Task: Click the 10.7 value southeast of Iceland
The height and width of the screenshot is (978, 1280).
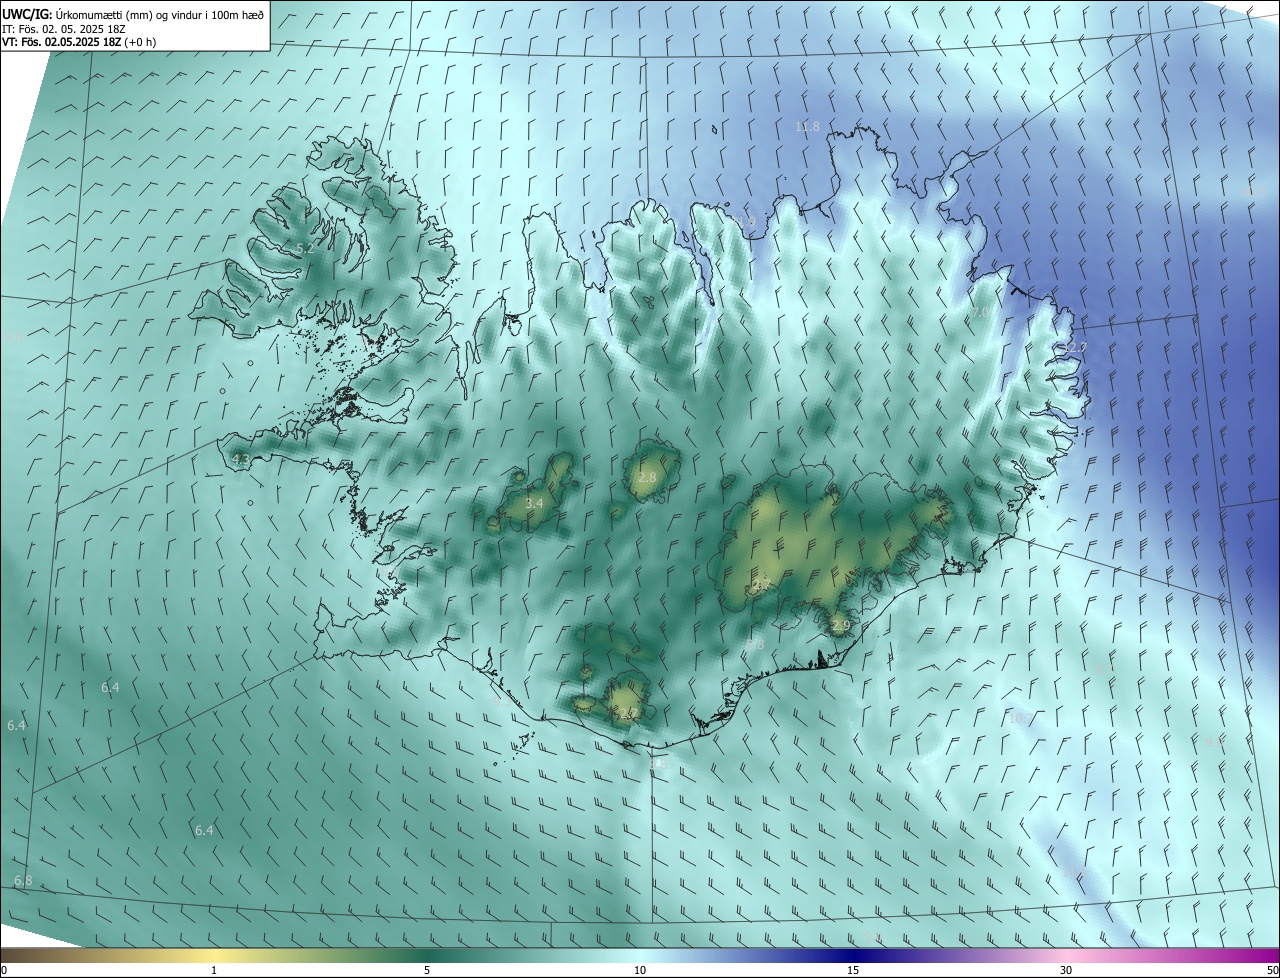Action: point(1021,718)
